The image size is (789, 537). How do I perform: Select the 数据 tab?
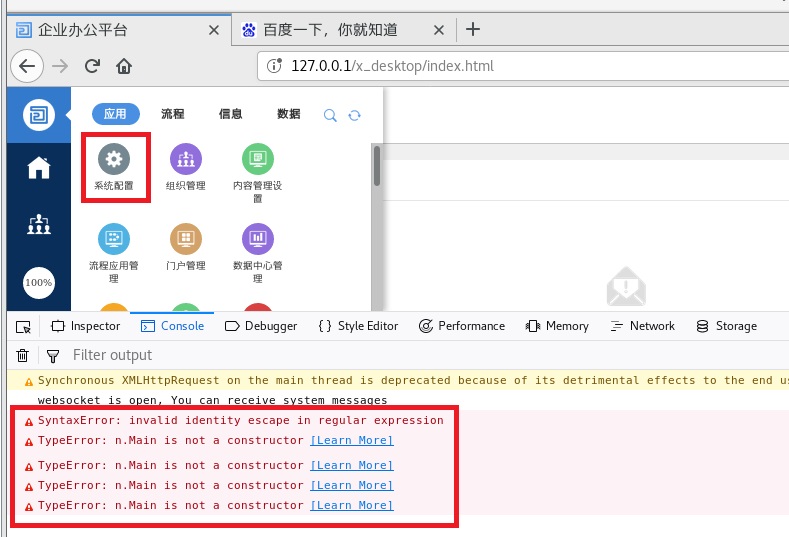point(289,114)
